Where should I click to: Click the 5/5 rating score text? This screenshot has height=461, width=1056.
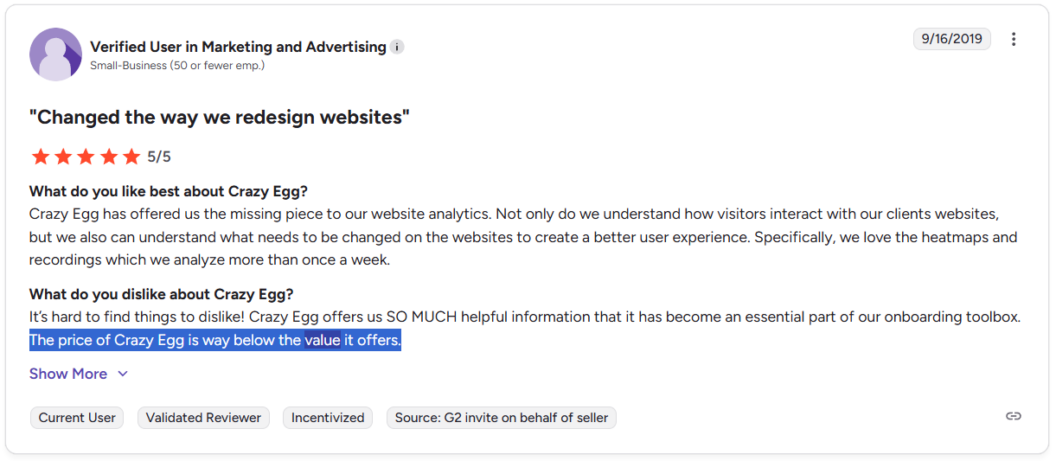coord(159,157)
